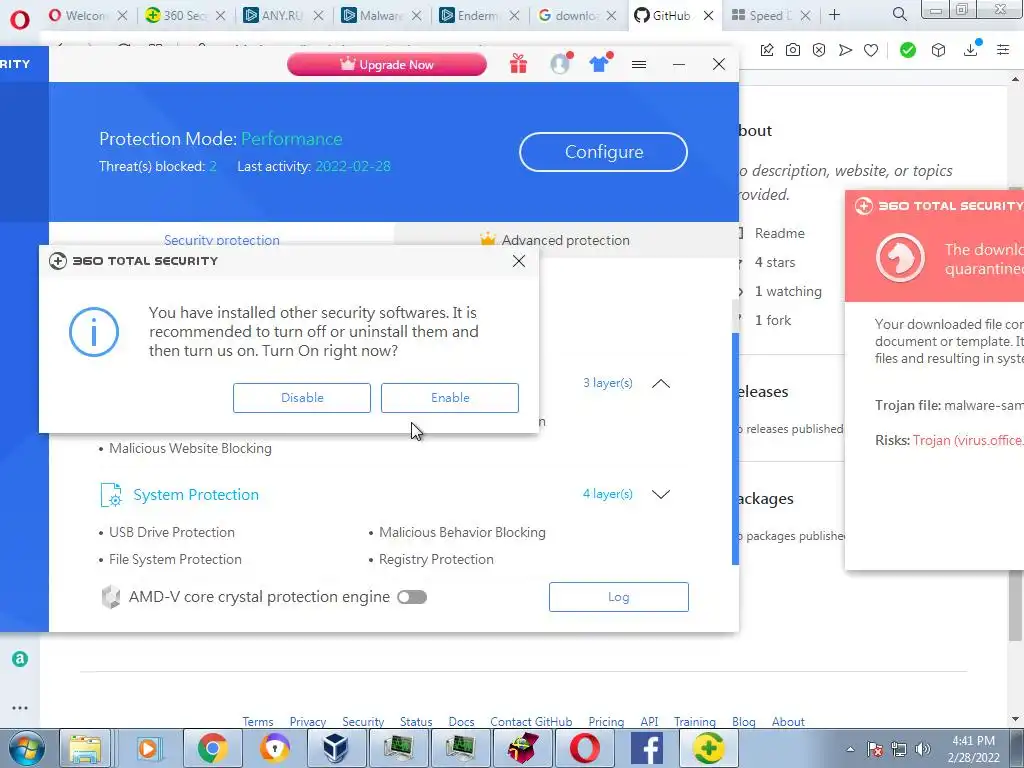The image size is (1024, 768).
Task: Click the green sidebar 'a' icon
Action: click(20, 659)
